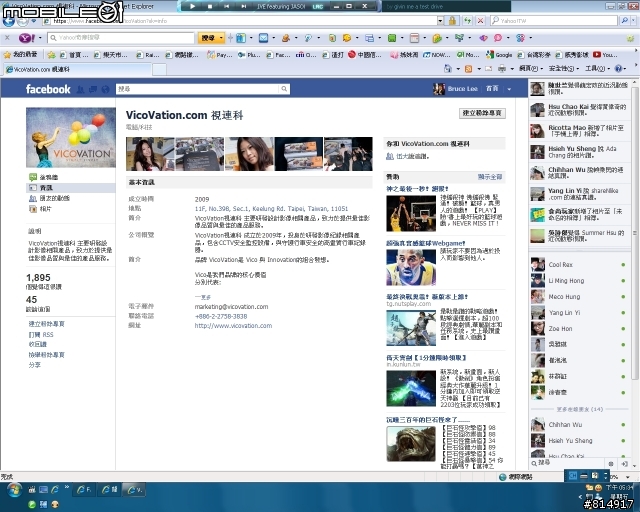Open the Yahoo! logo dropdown arrow
Image resolution: width=640 pixels, height=512 pixels.
pos(40,38)
